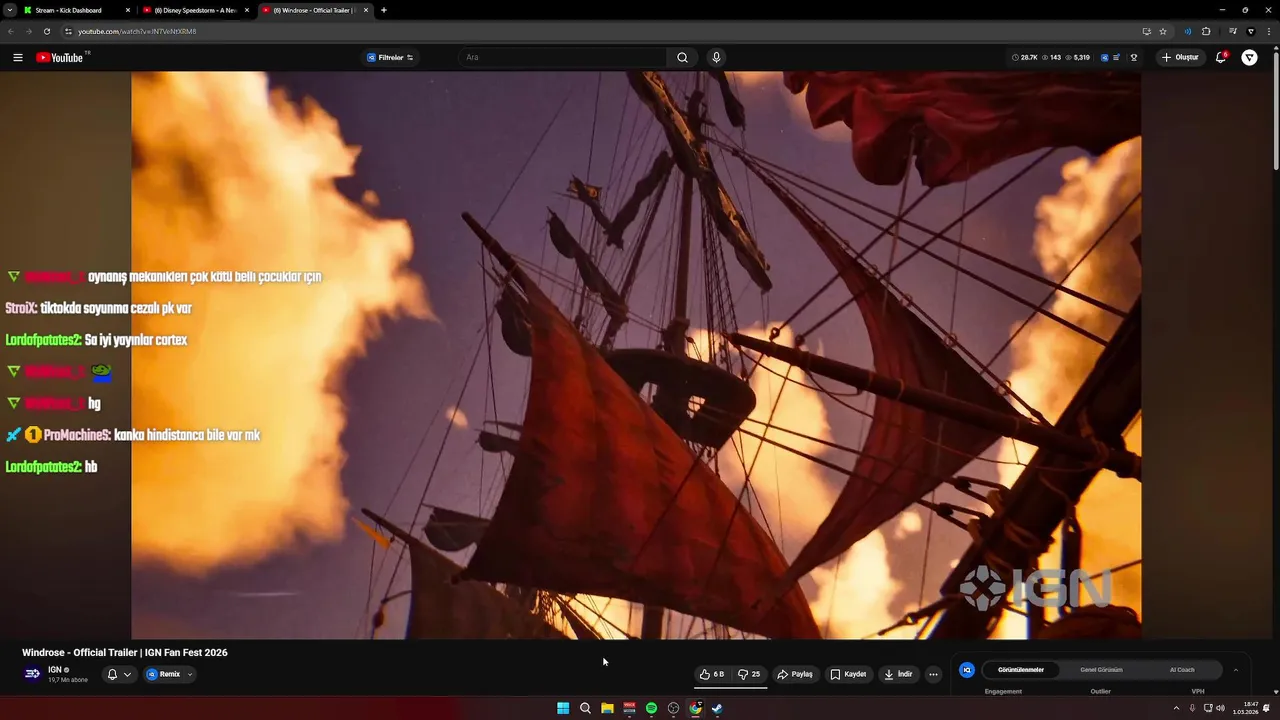The width and height of the screenshot is (1280, 720).
Task: Click the address bar URL
Action: [137, 31]
